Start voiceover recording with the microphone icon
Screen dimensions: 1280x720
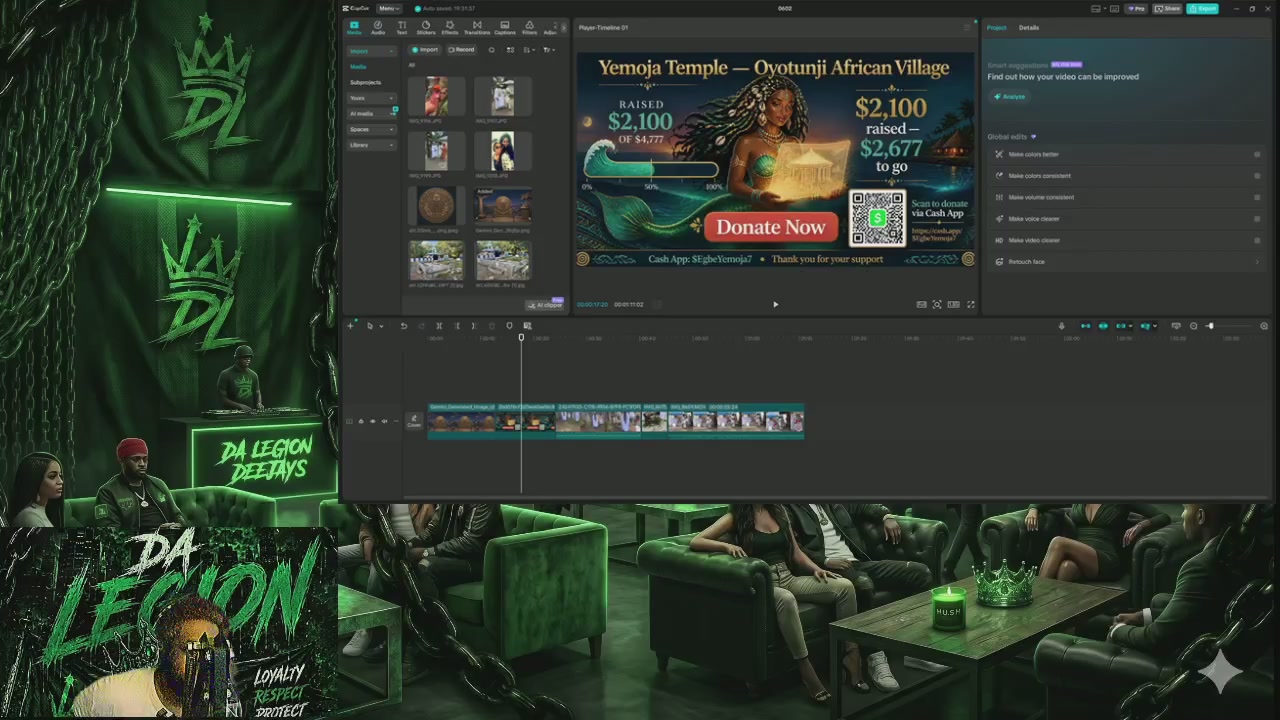pyautogui.click(x=1062, y=326)
